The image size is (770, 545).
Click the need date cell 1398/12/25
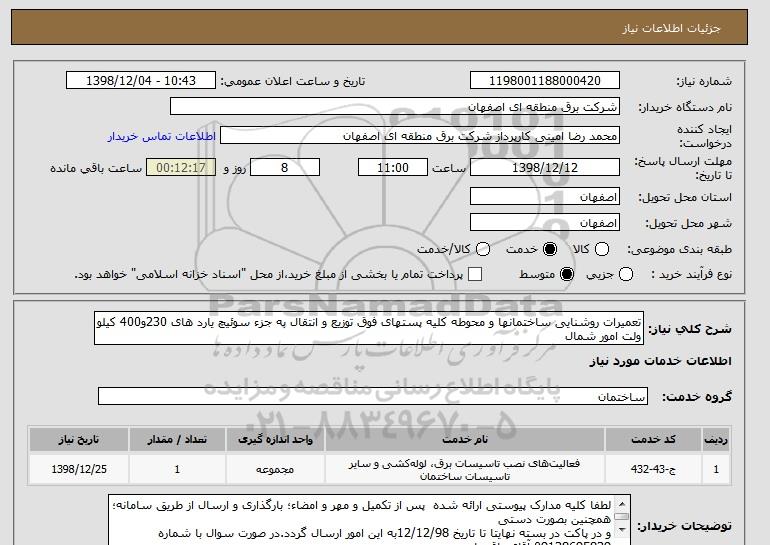point(79,469)
